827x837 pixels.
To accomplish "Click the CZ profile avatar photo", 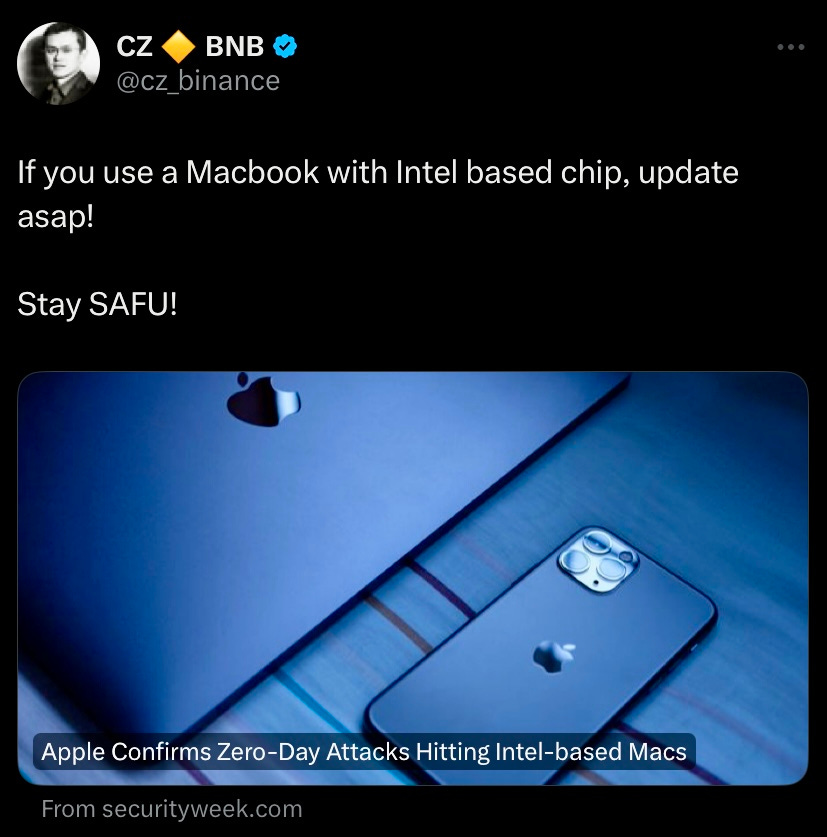I will coord(59,63).
